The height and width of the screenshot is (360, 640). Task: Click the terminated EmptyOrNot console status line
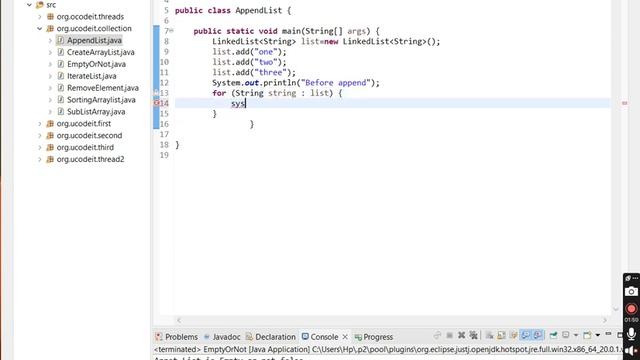[388, 349]
